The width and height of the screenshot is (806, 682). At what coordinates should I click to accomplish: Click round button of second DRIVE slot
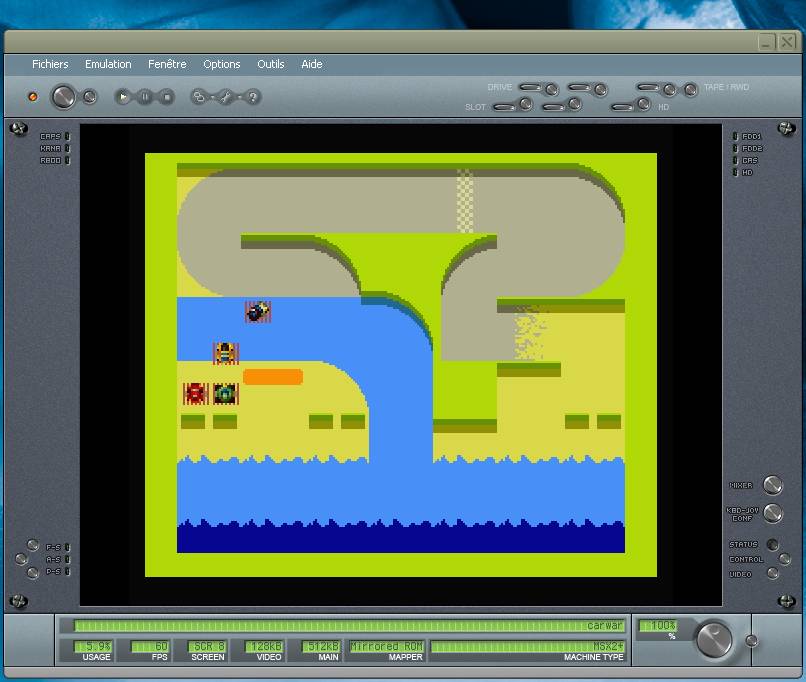(x=600, y=90)
